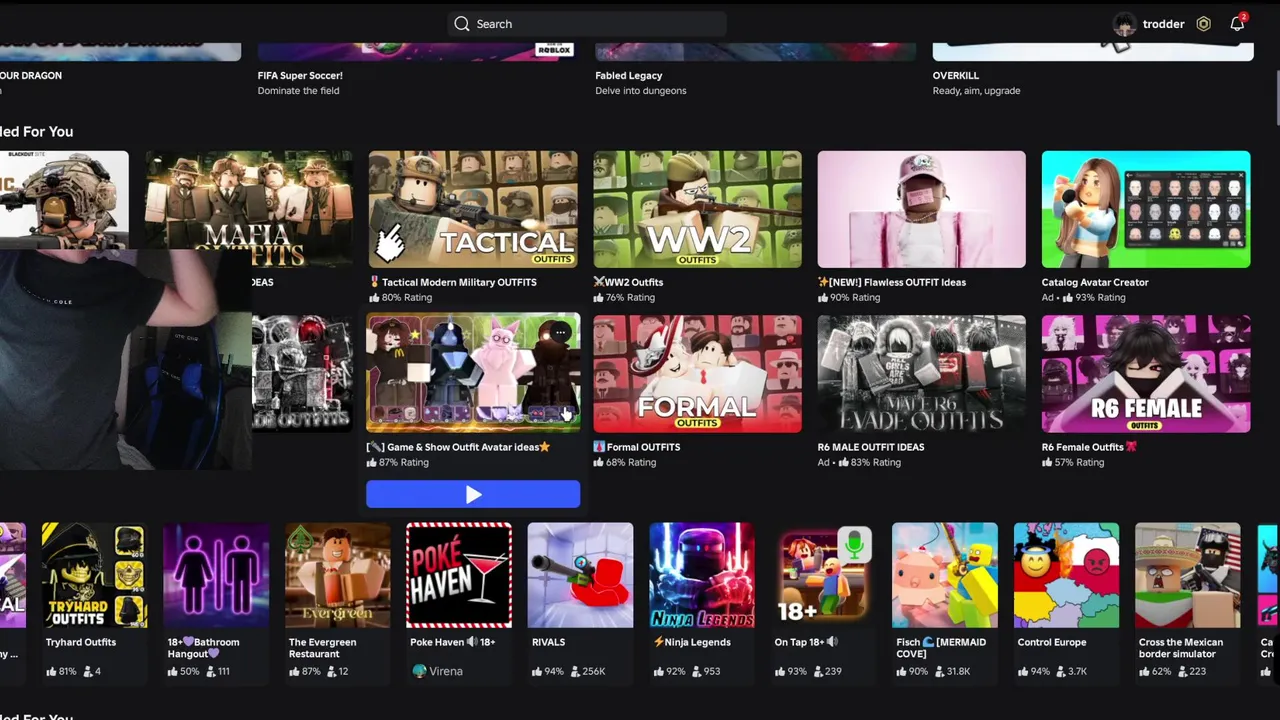Click player count icon under Fisch
This screenshot has height=720, width=1280.
point(938,671)
